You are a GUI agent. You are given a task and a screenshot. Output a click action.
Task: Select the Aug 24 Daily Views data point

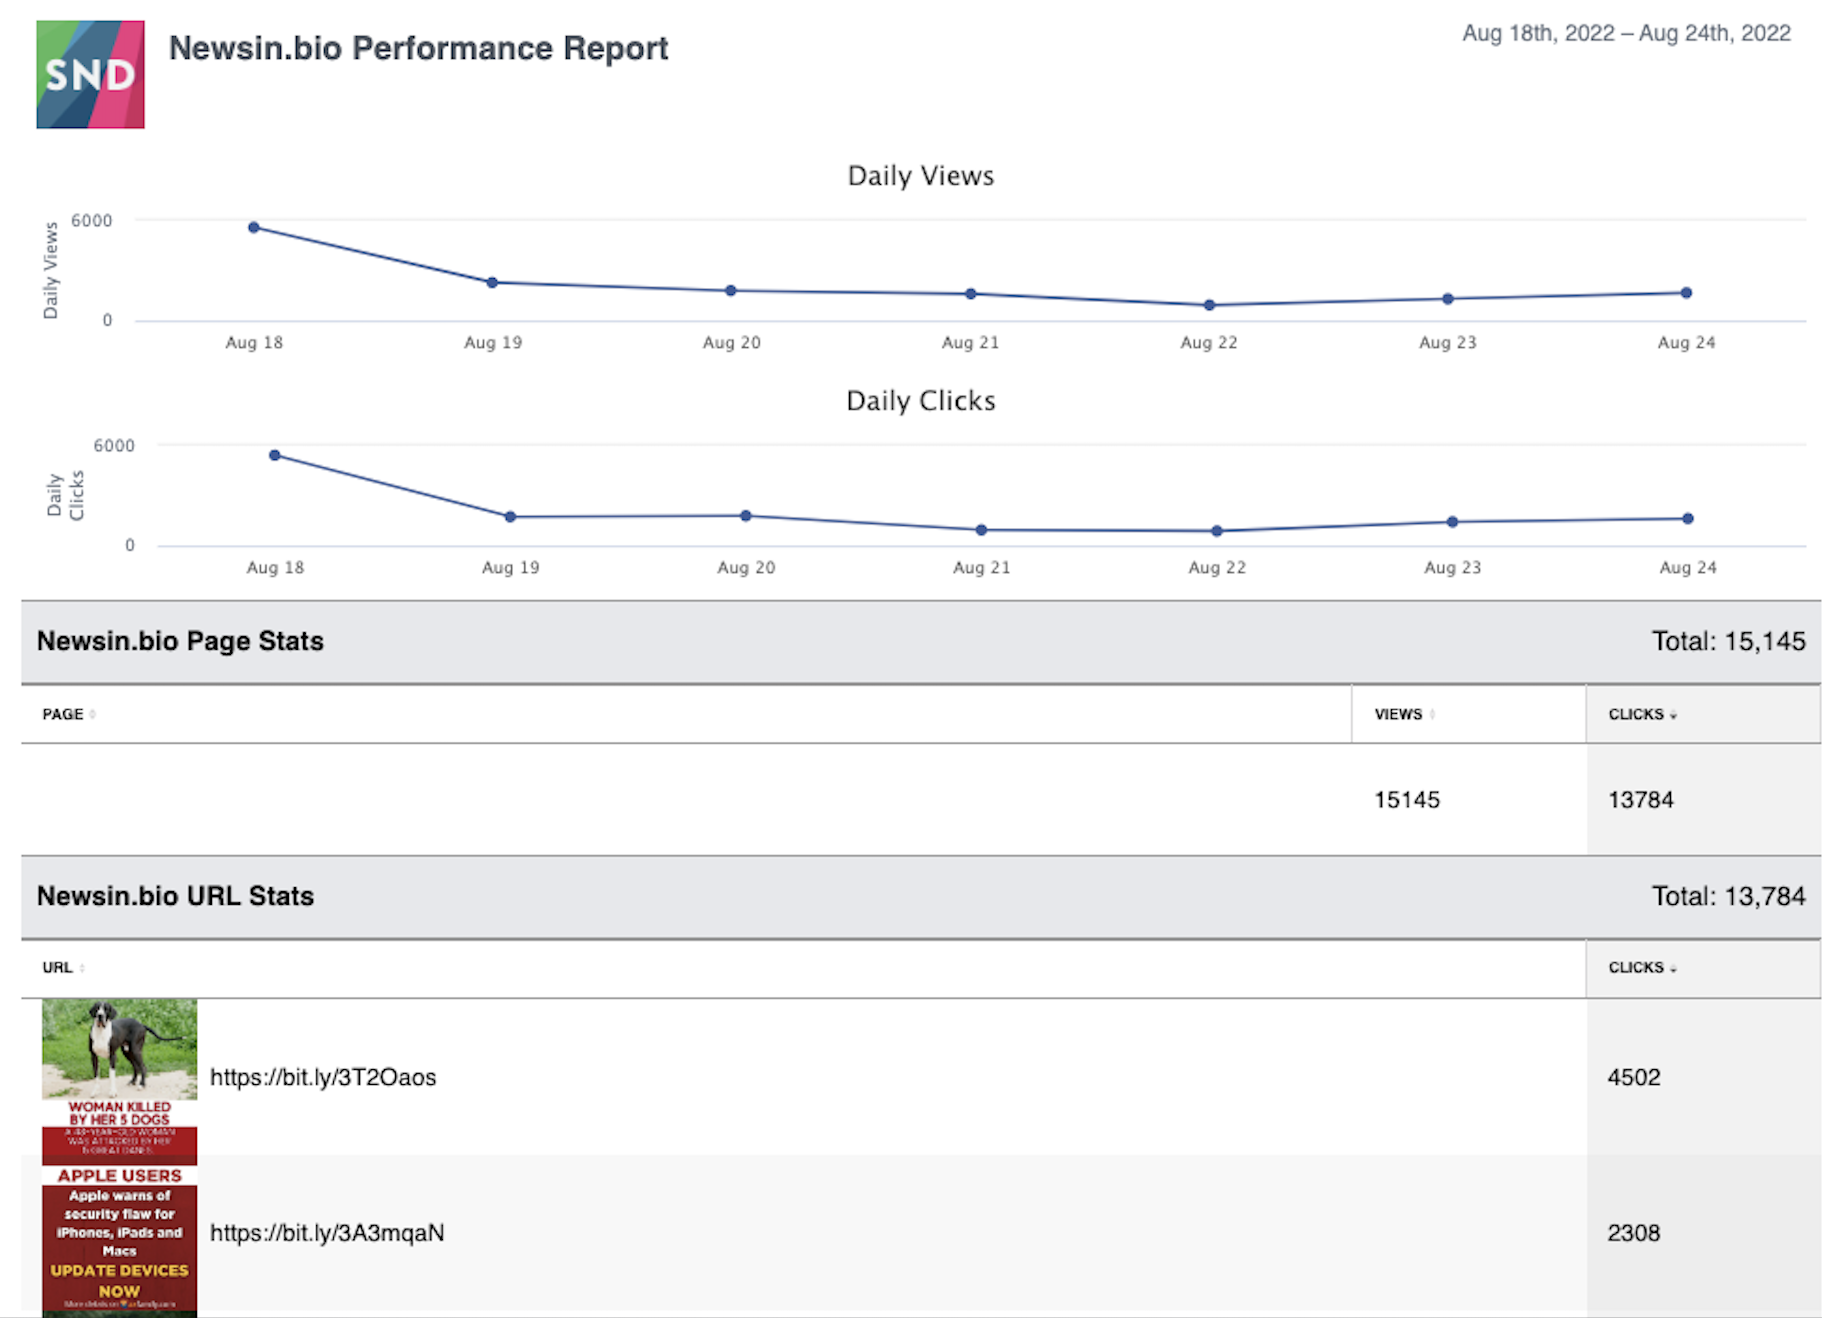coord(1687,293)
